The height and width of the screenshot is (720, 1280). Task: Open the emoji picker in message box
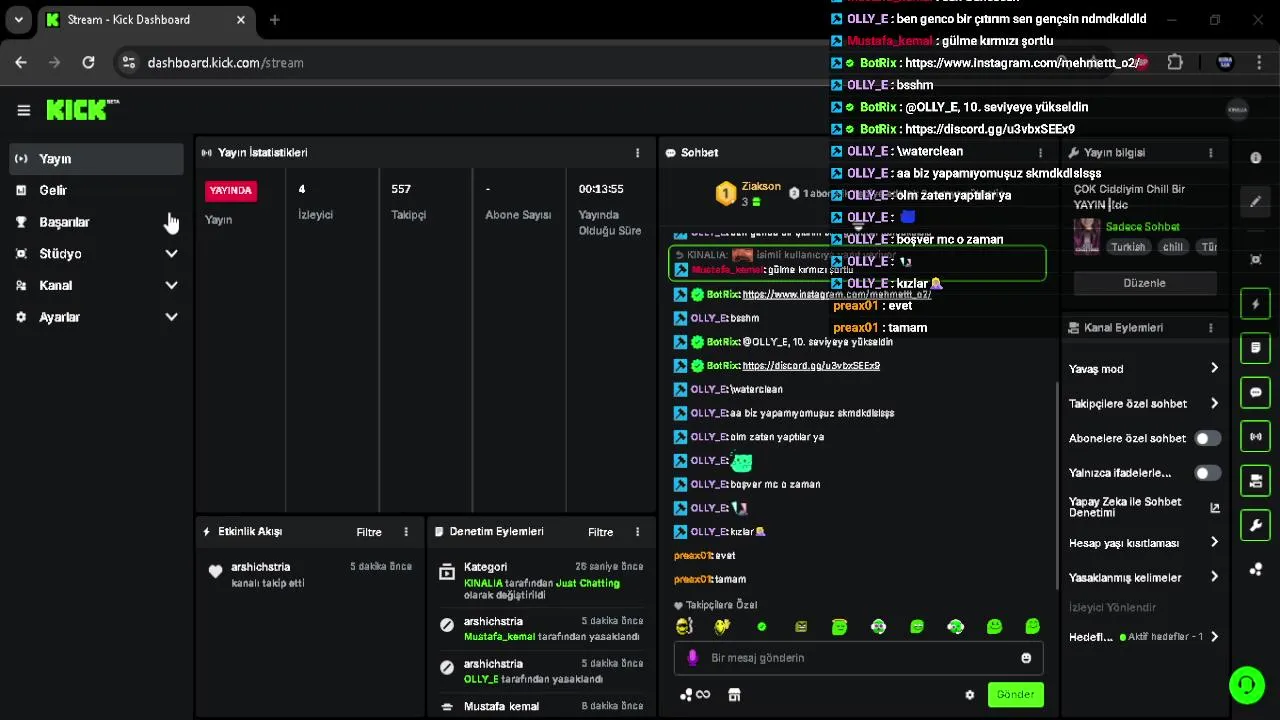coord(1026,658)
